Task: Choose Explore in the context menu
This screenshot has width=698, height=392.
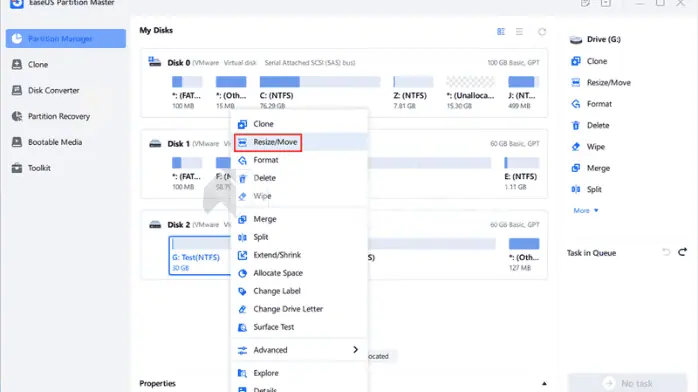Action: tap(300, 373)
